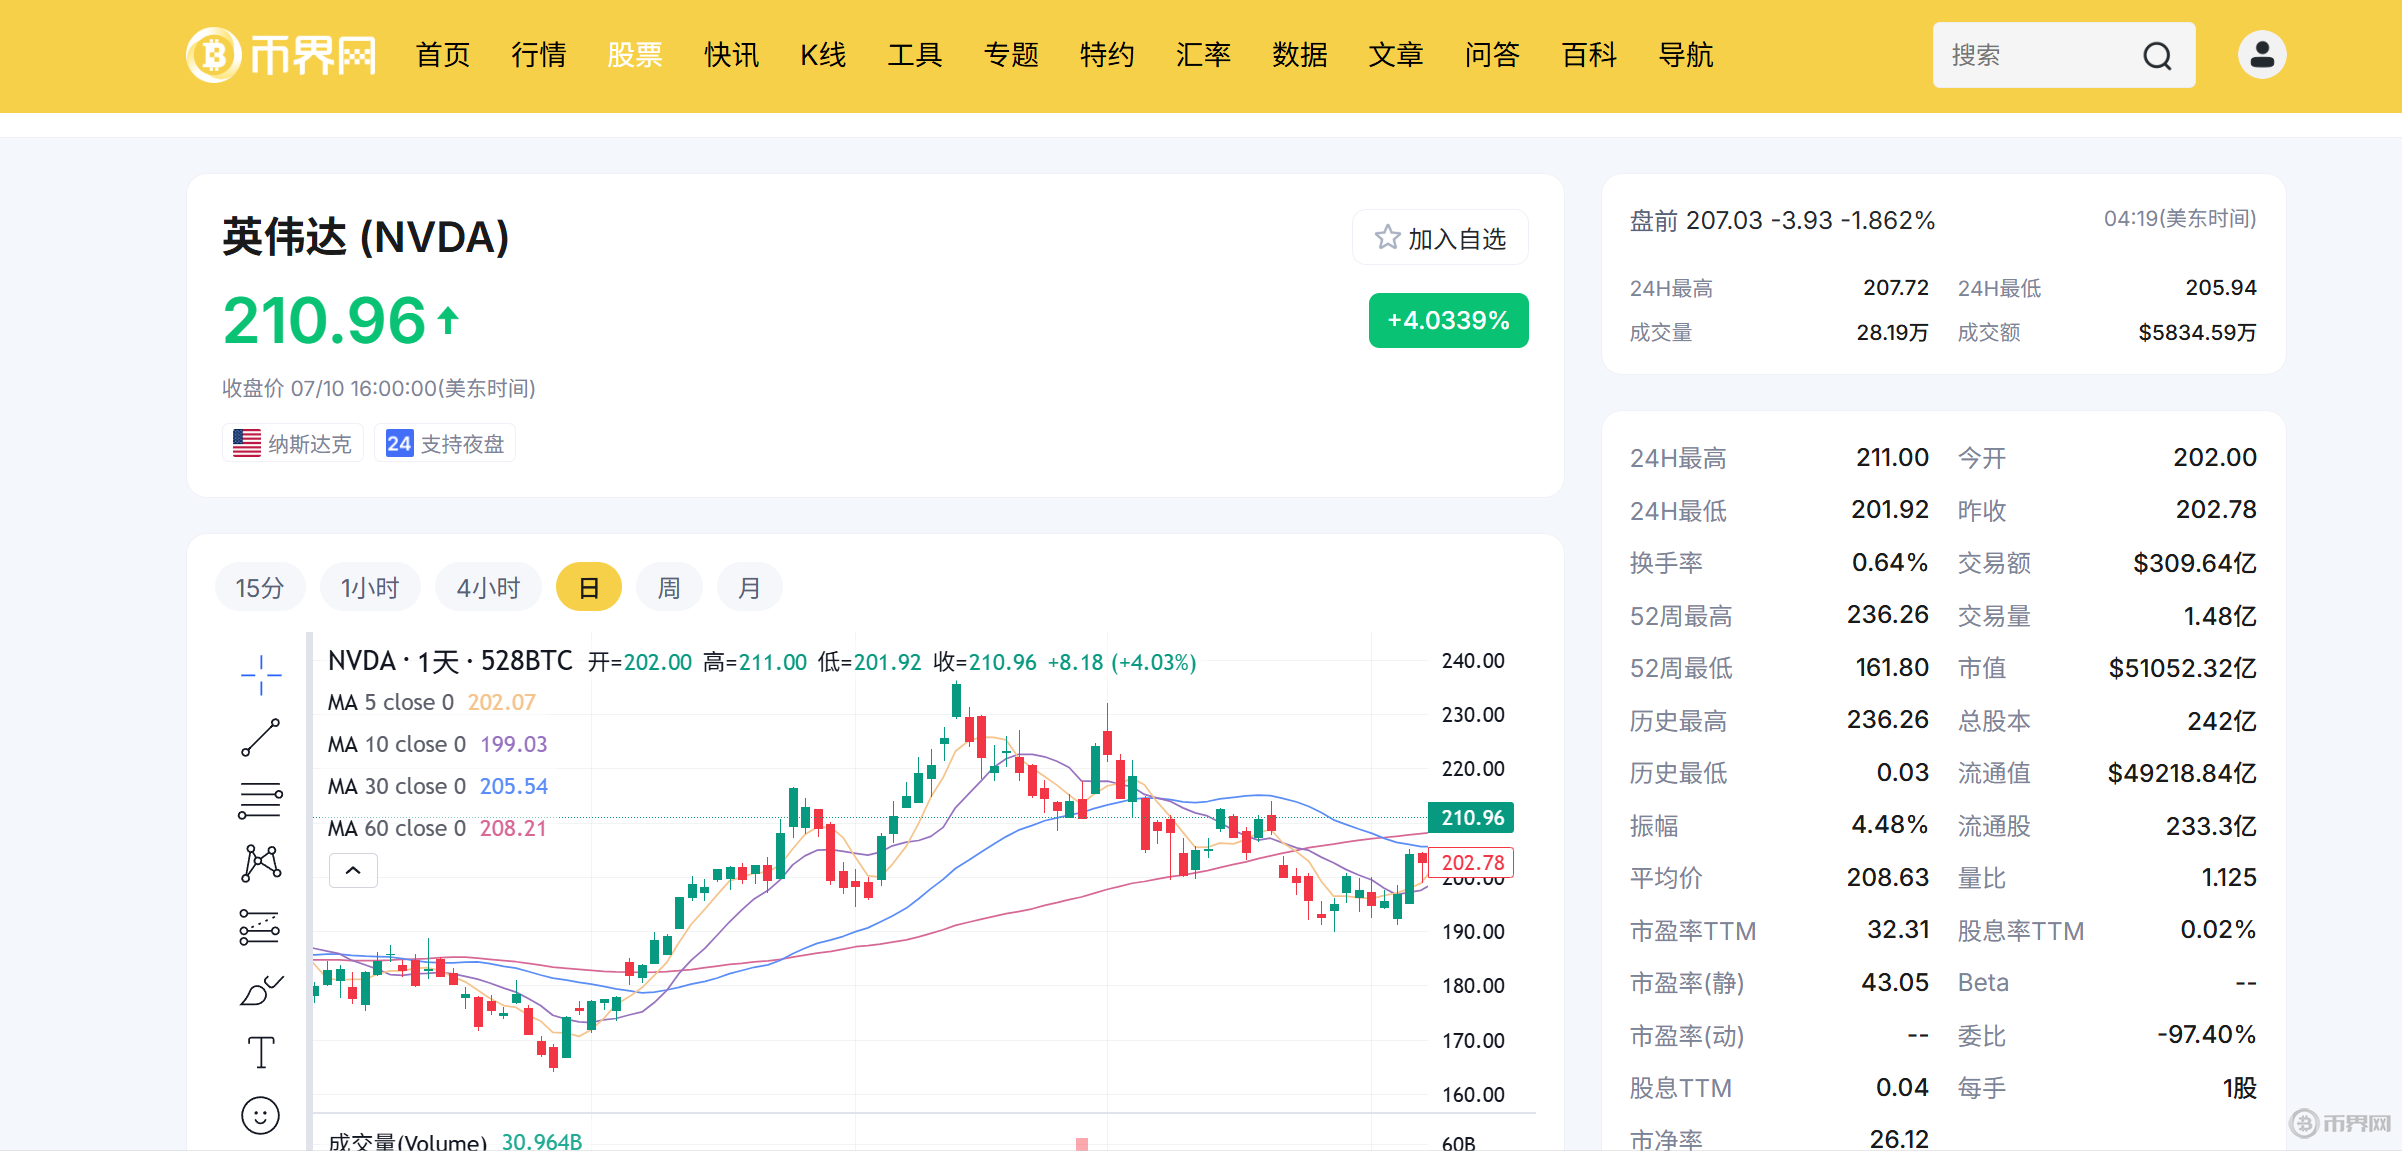2402x1151 pixels.
Task: Select the forecast measurement tool
Action: (x=261, y=927)
